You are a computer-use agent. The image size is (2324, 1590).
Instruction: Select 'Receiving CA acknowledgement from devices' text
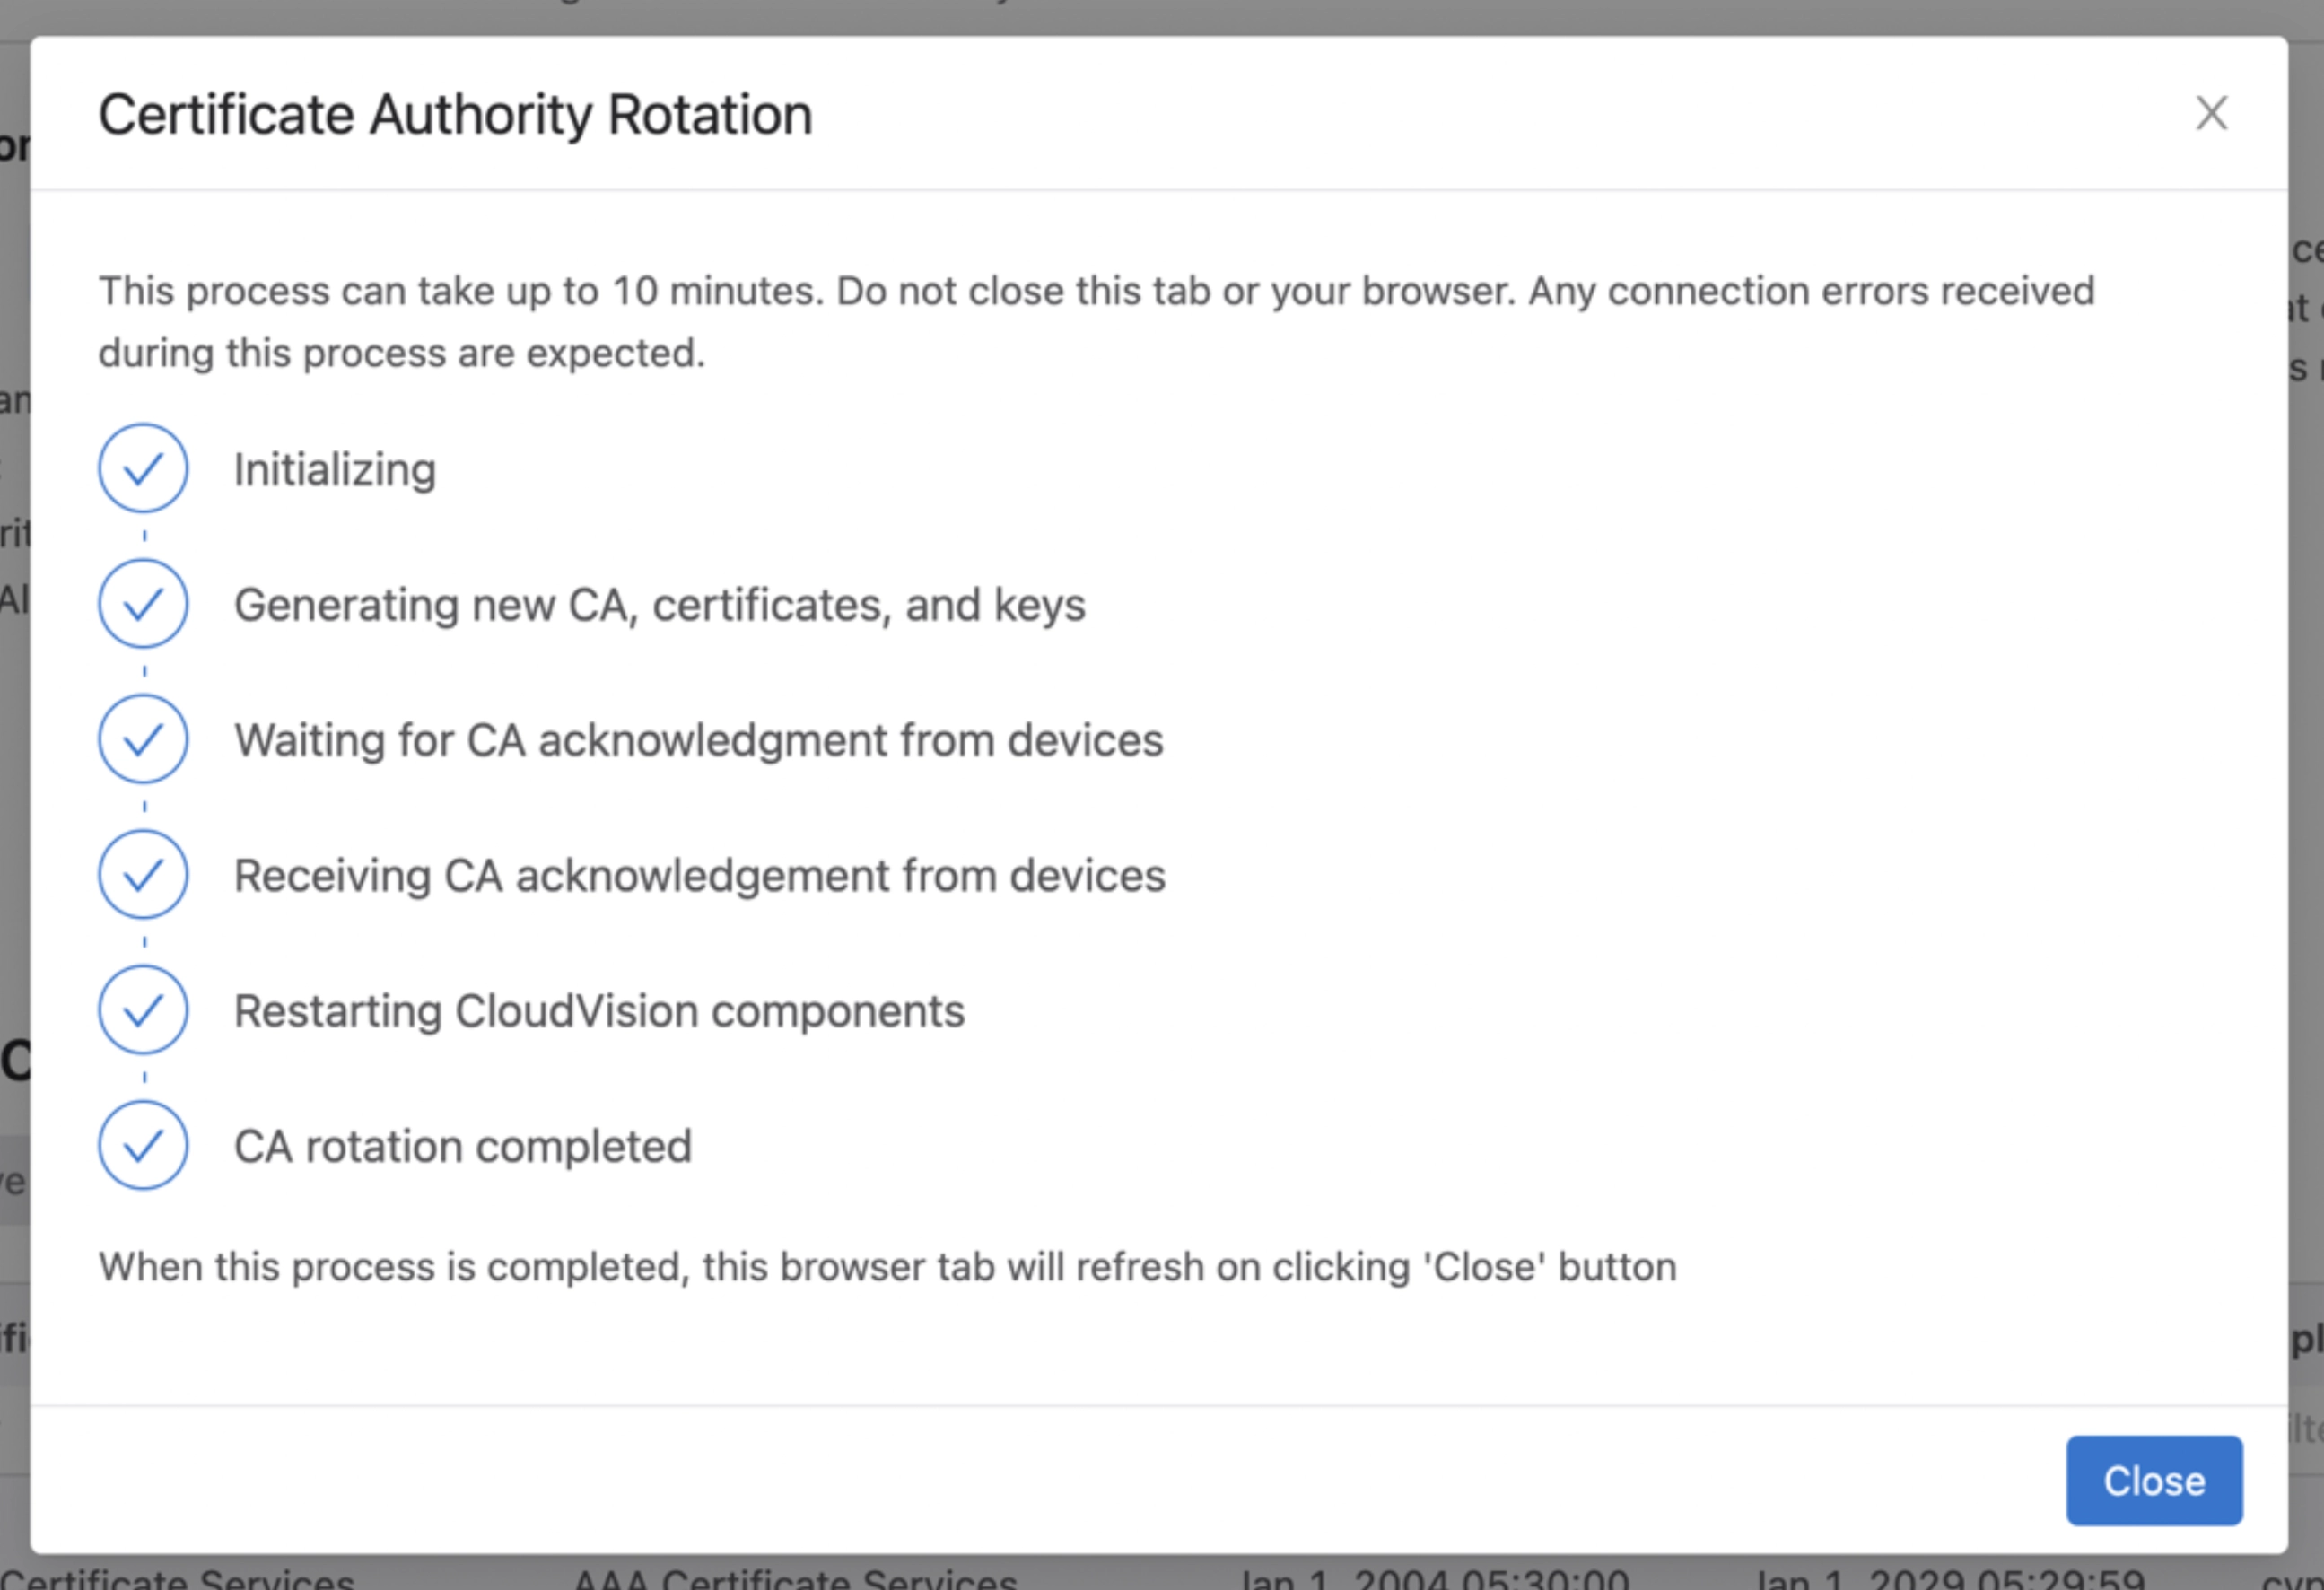point(700,876)
